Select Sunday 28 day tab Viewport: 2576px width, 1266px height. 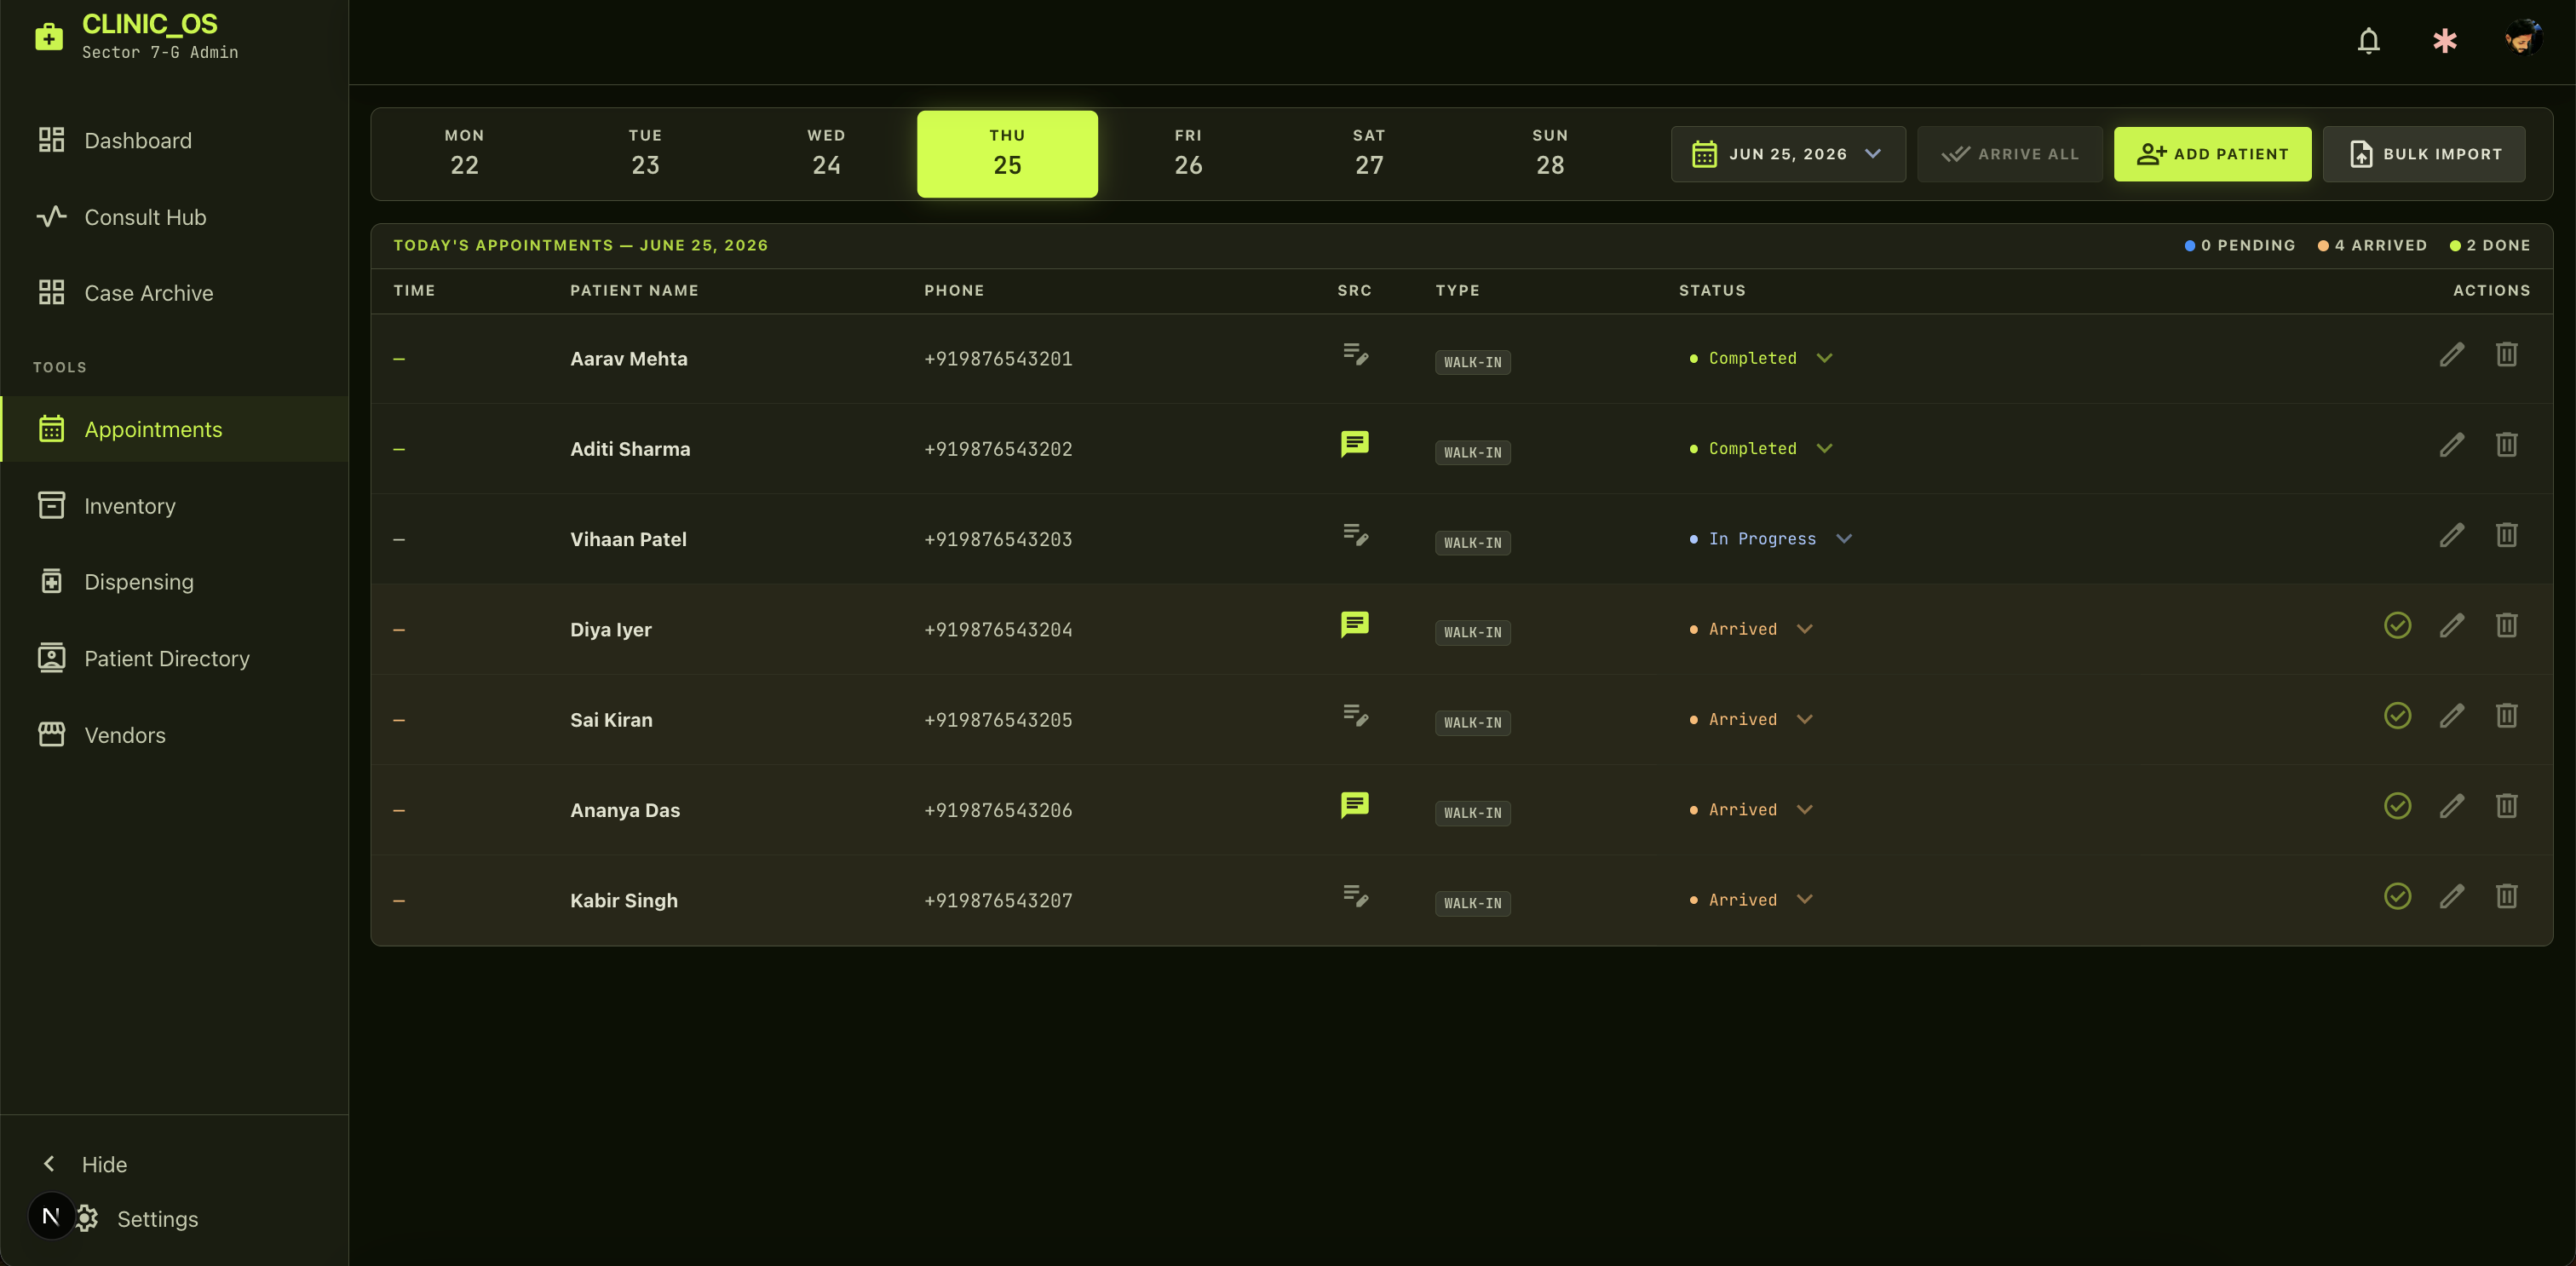pos(1550,153)
